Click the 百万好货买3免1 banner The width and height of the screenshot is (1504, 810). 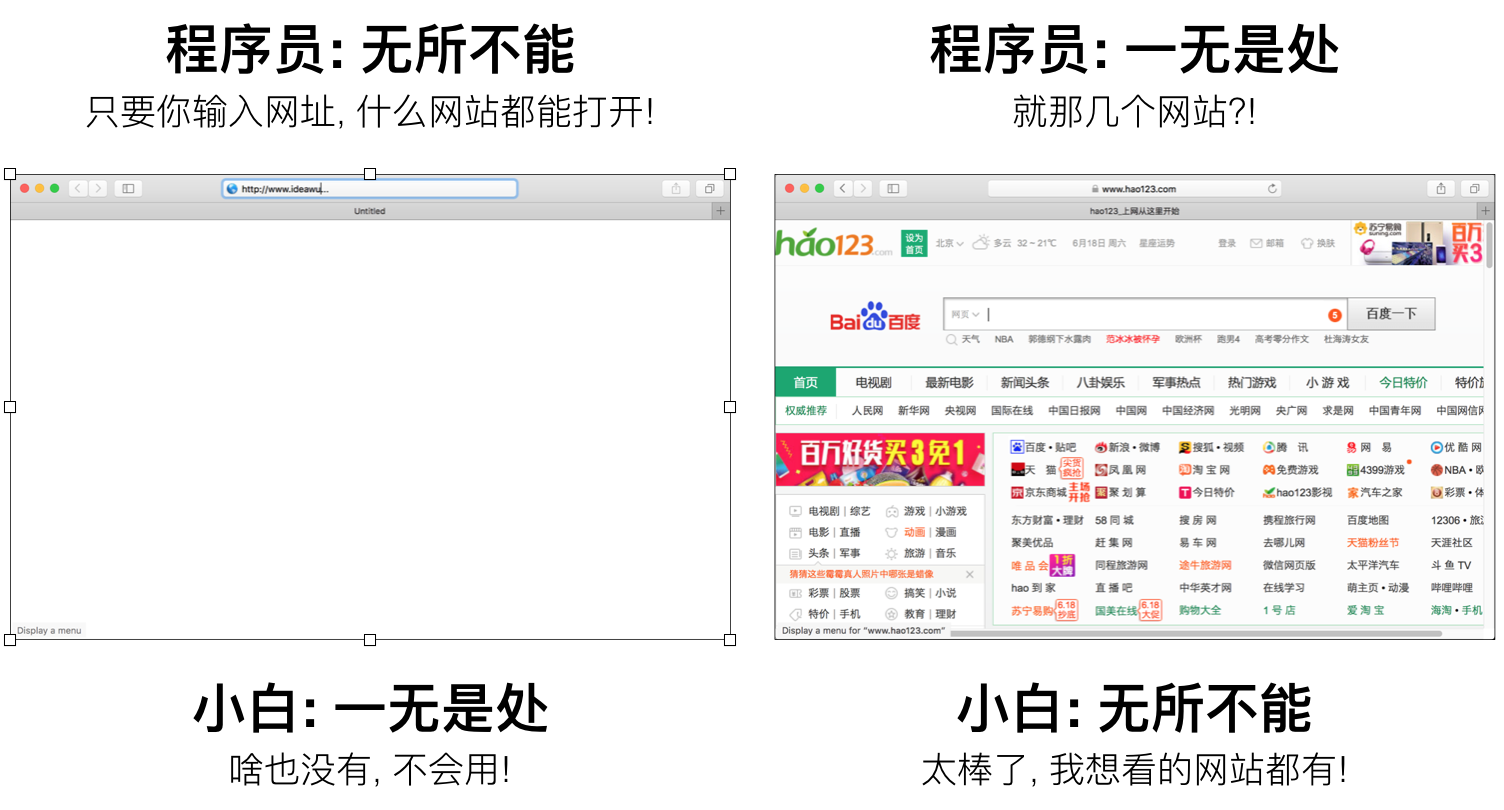[880, 459]
